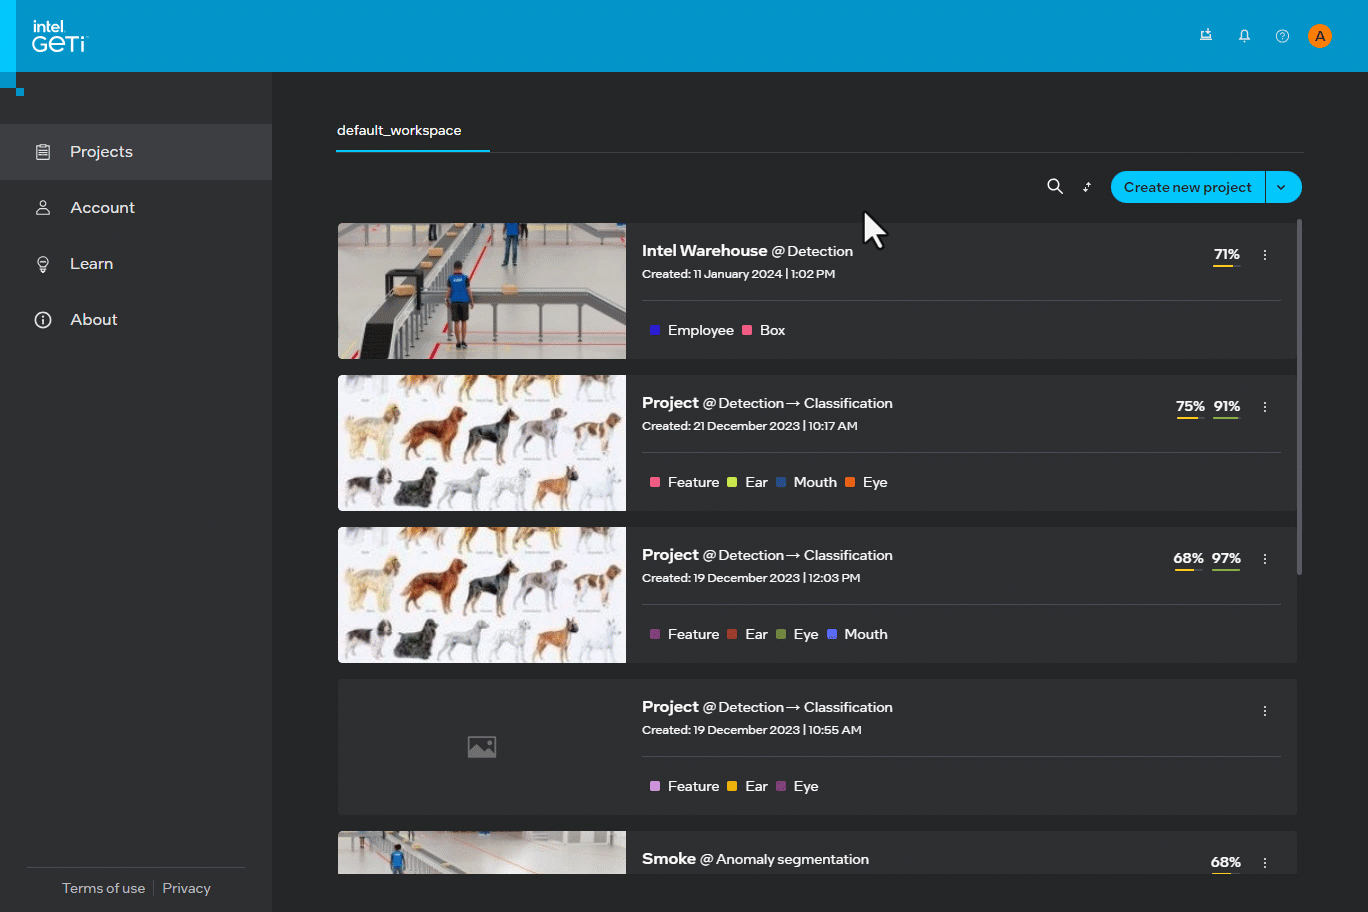Expand the Create new project dropdown arrow
This screenshot has height=912, width=1368.
click(x=1282, y=187)
